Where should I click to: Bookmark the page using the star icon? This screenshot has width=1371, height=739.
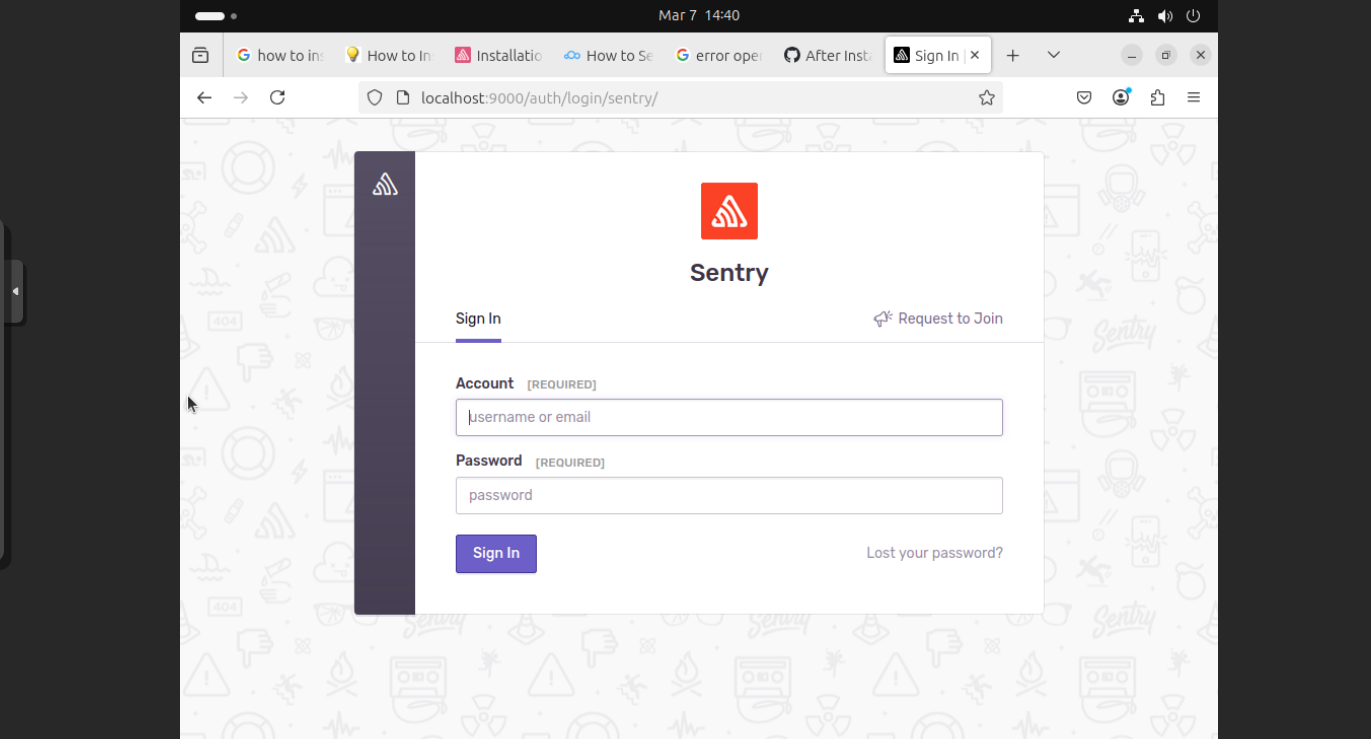(987, 97)
